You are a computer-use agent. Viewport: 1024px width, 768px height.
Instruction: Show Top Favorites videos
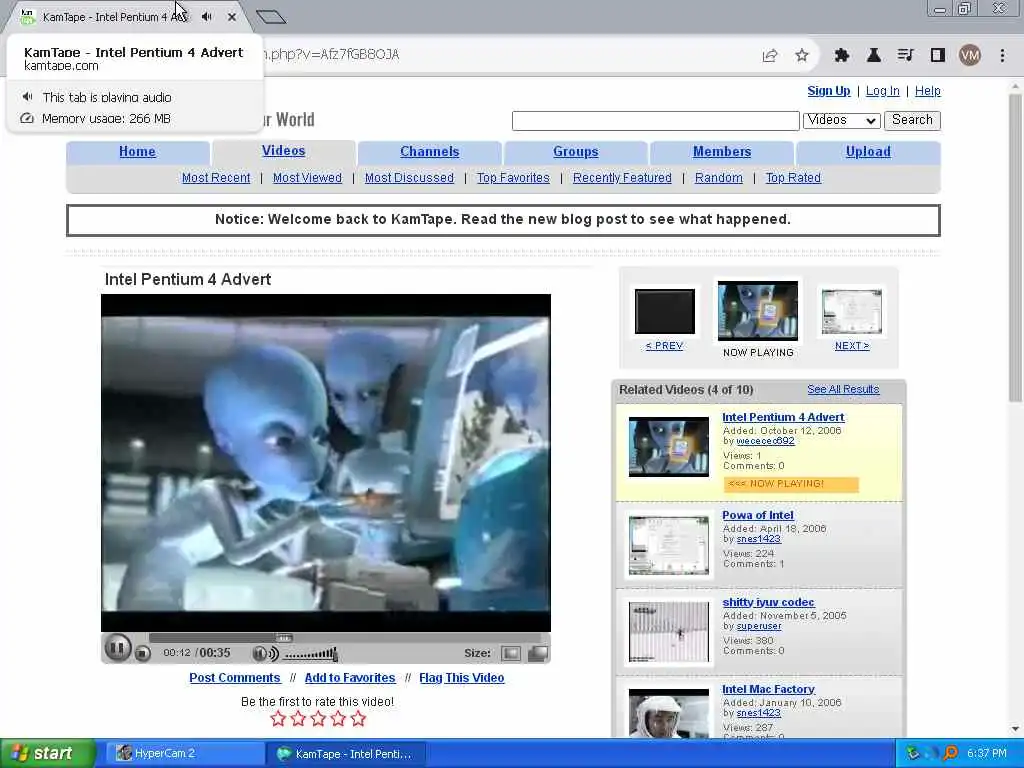pos(513,178)
